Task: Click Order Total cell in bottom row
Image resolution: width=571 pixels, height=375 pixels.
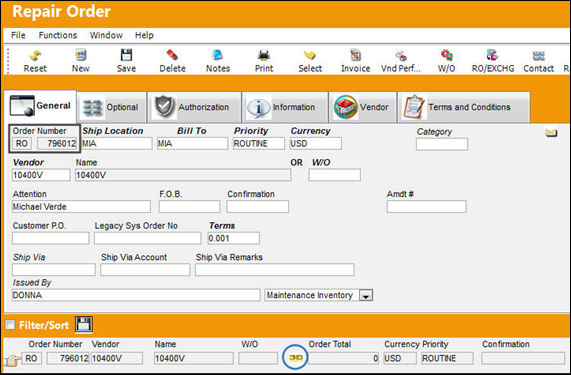Action: (343, 358)
